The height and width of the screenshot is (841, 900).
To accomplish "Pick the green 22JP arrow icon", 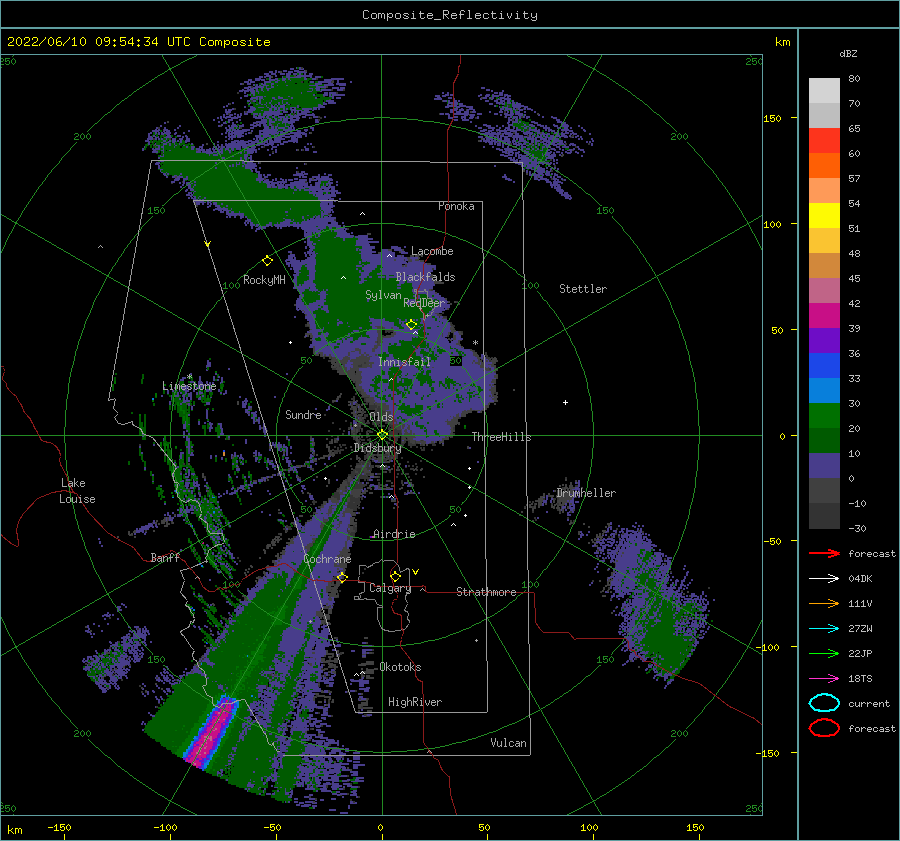I will [824, 653].
